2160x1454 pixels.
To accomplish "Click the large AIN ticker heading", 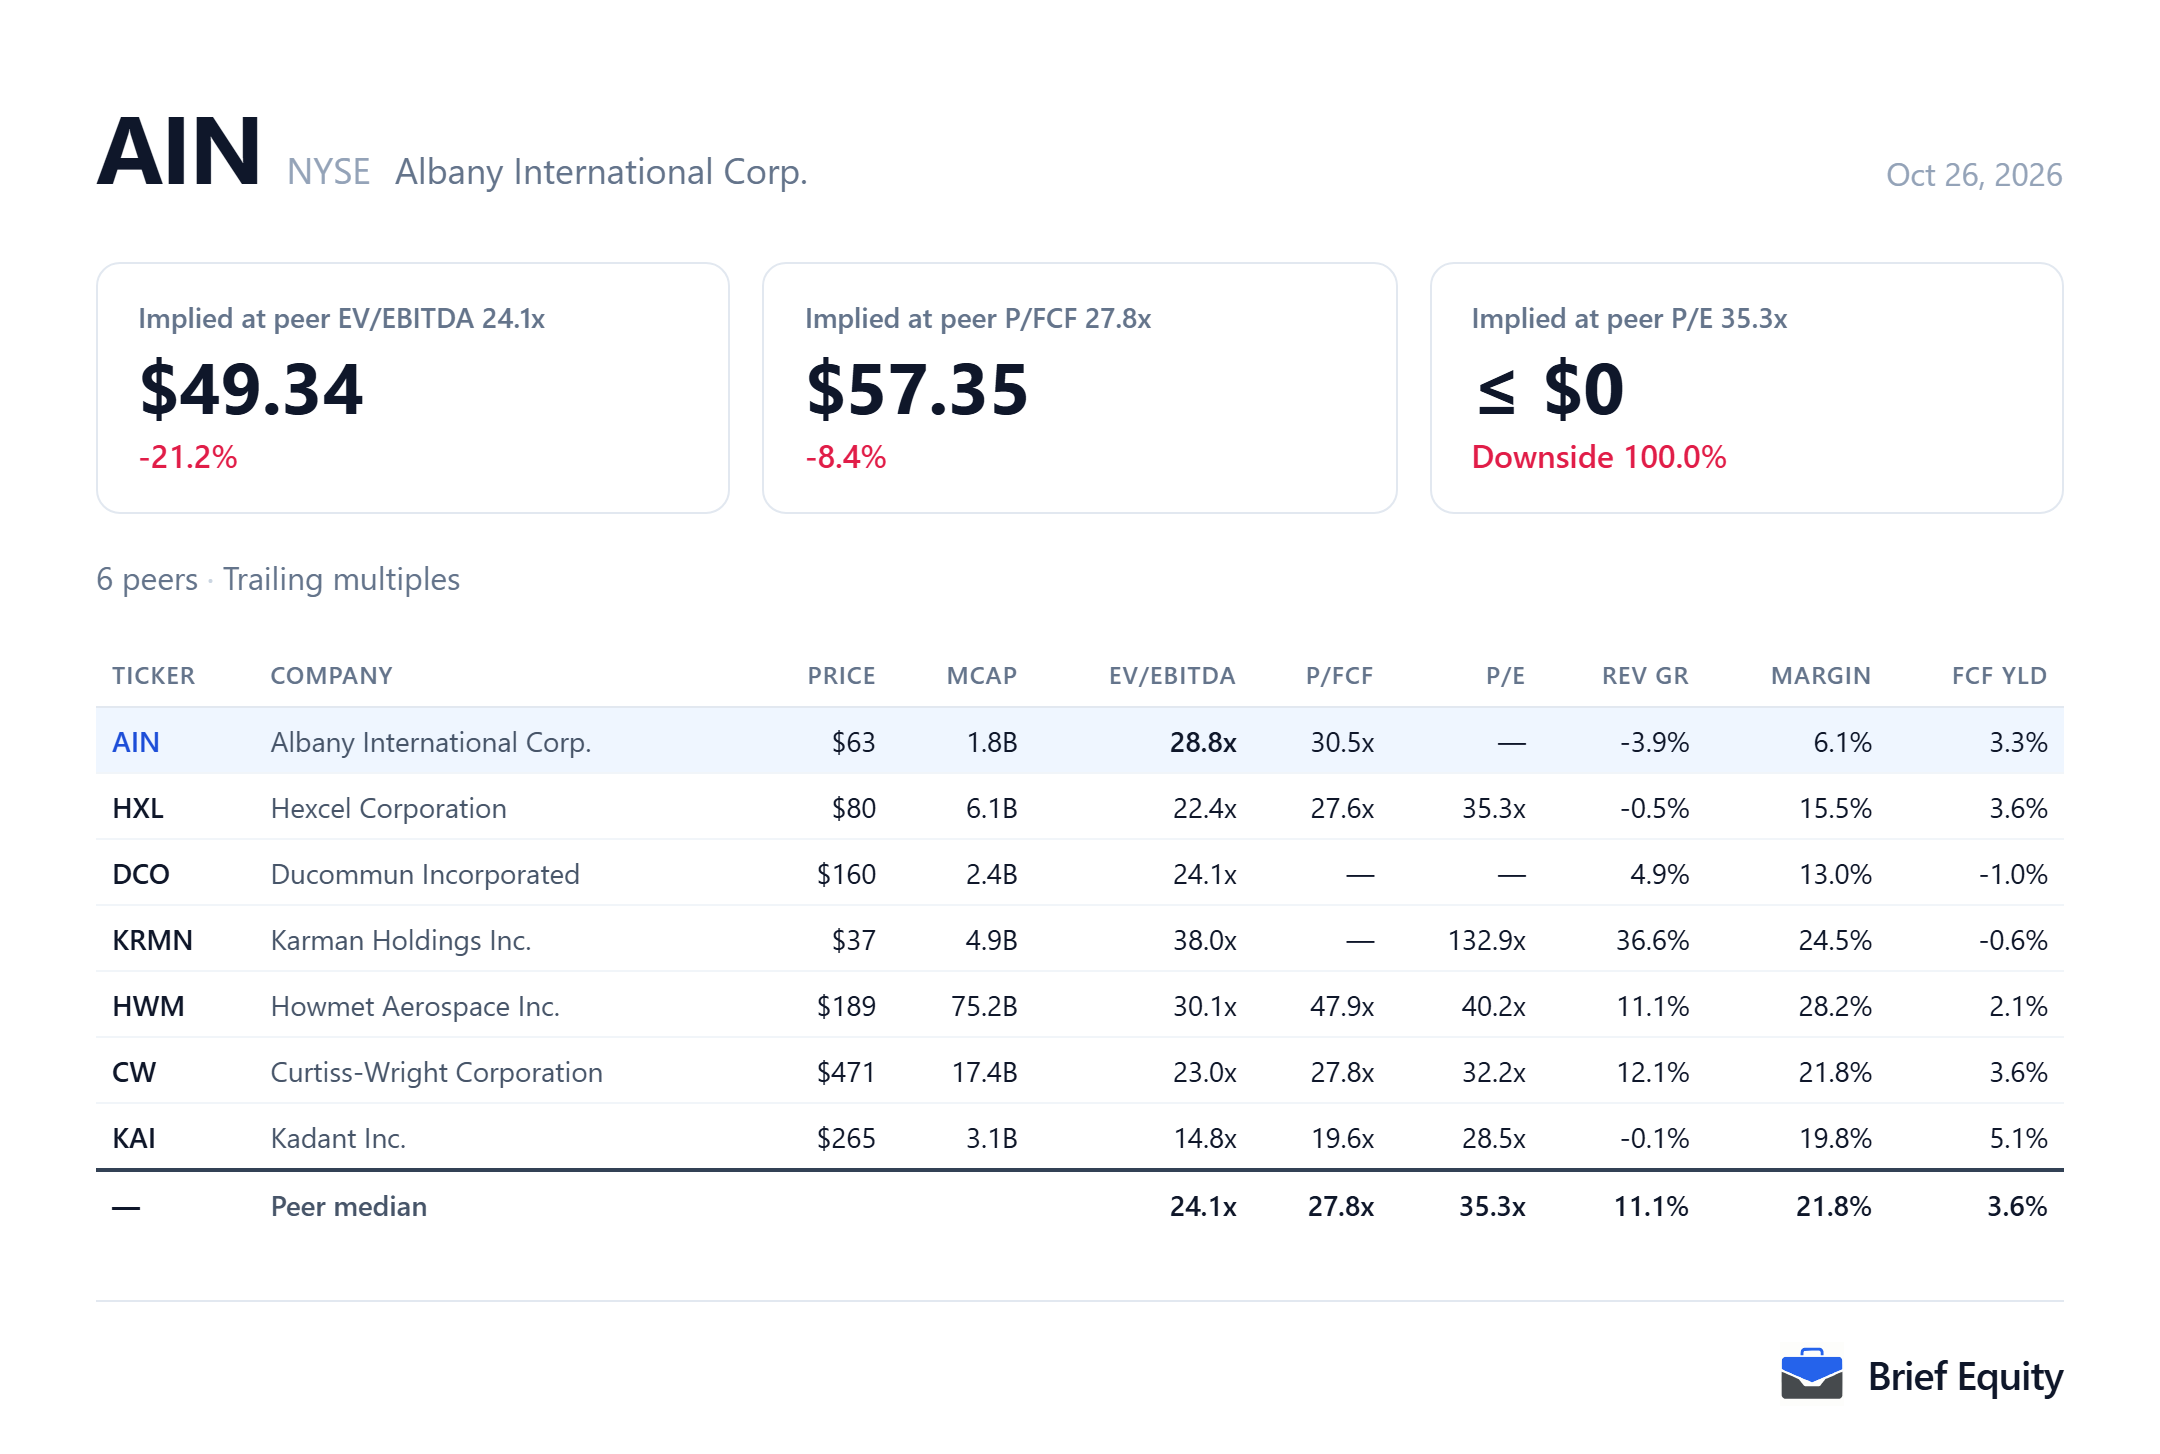I will [179, 151].
